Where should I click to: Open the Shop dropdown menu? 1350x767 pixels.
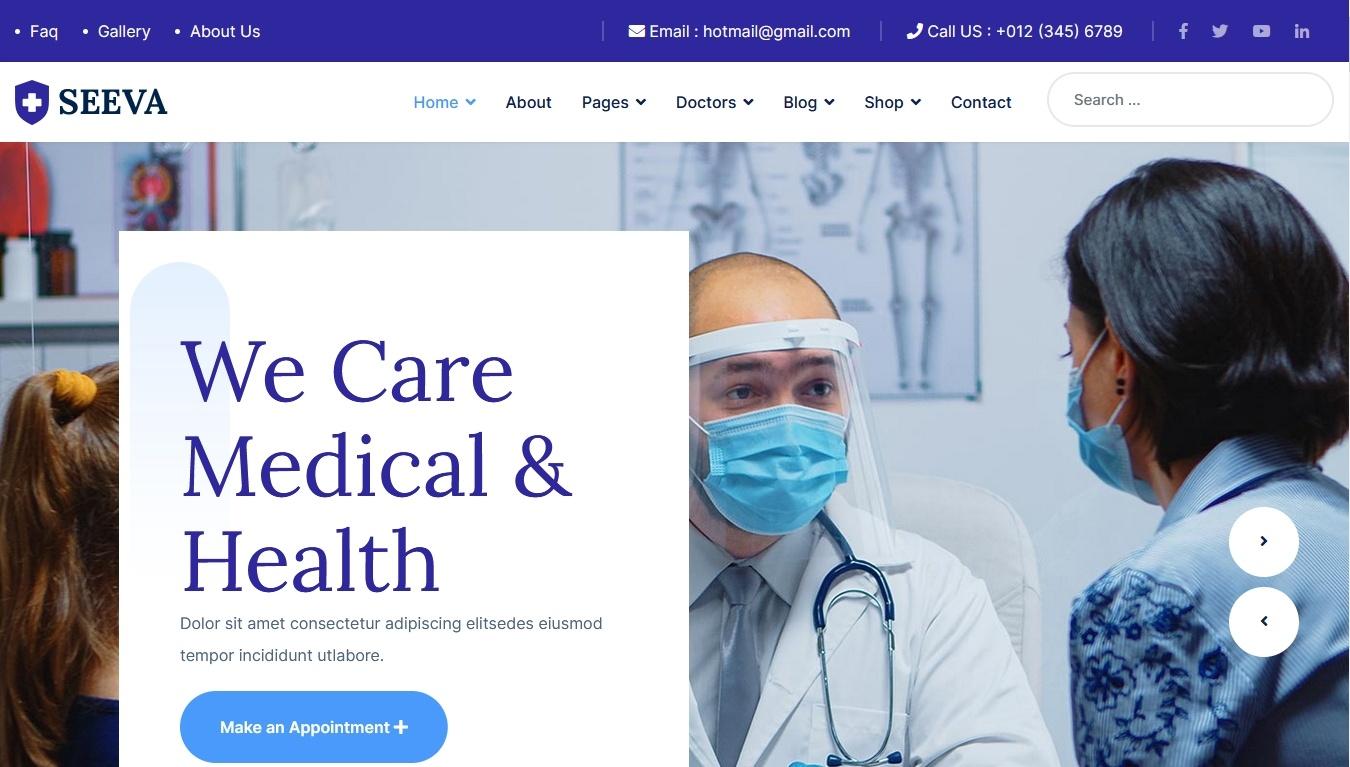893,102
